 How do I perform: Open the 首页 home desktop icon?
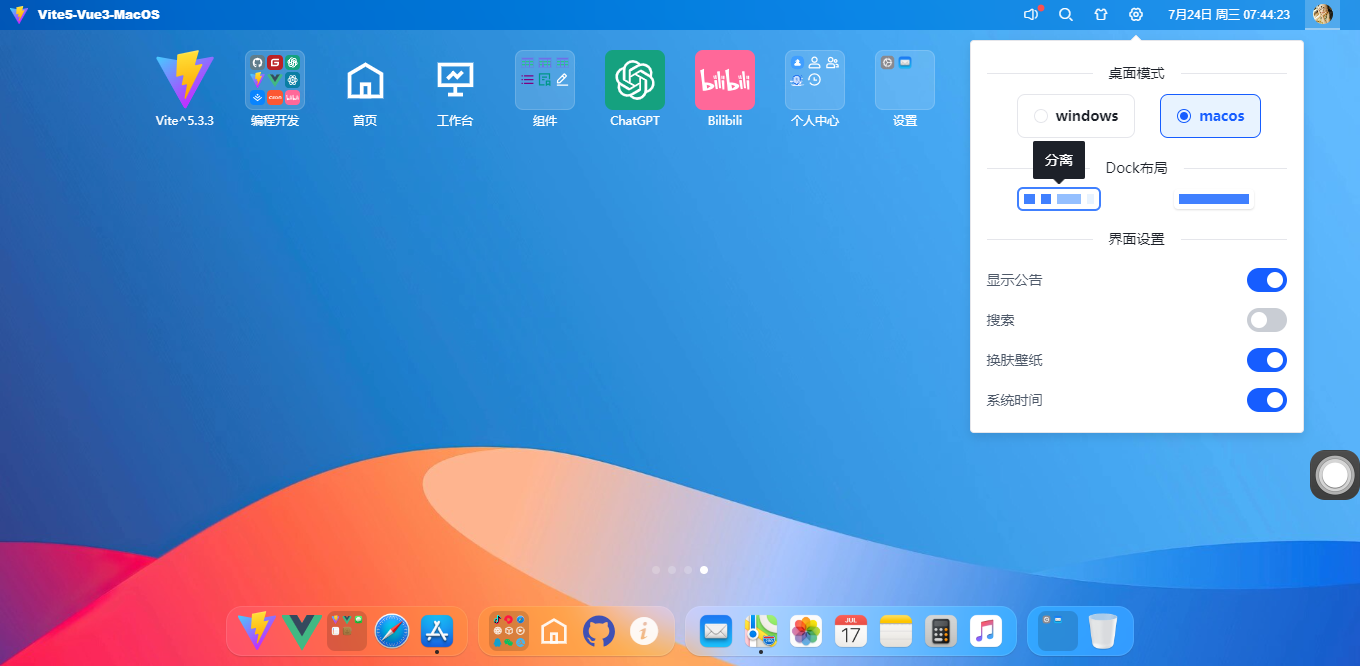point(365,79)
